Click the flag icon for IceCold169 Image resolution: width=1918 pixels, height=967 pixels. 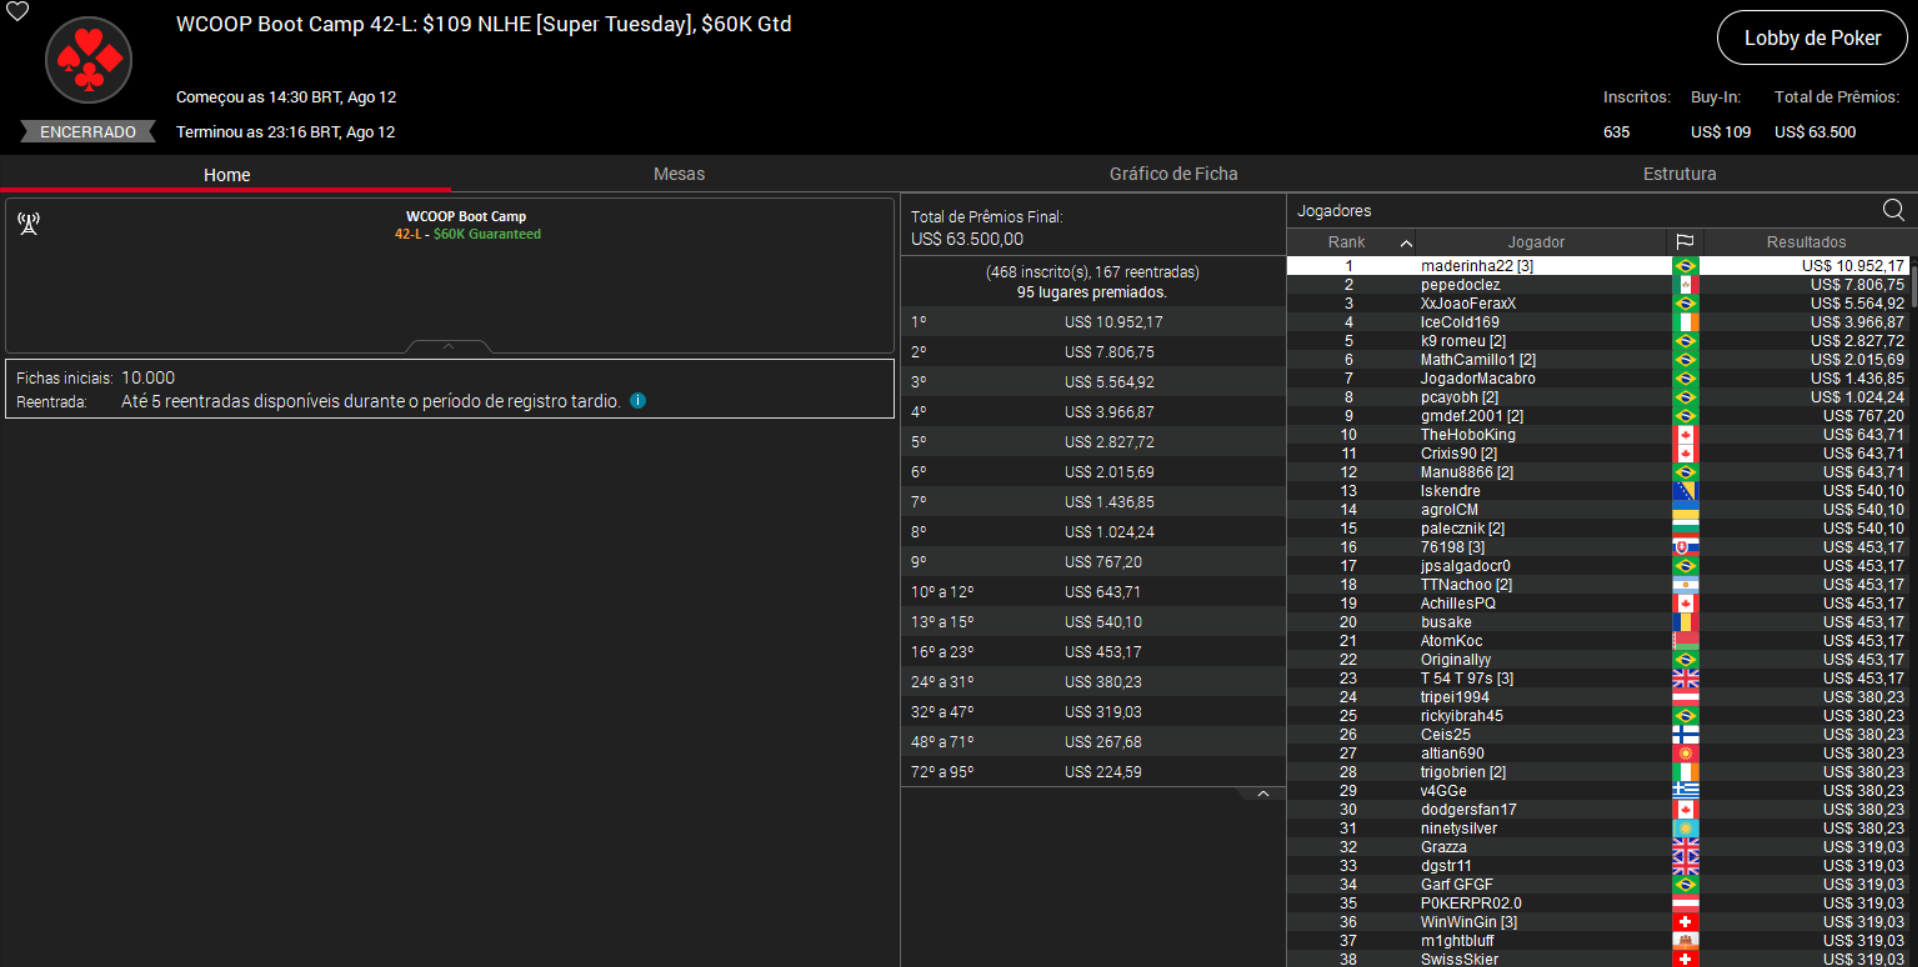(1685, 322)
